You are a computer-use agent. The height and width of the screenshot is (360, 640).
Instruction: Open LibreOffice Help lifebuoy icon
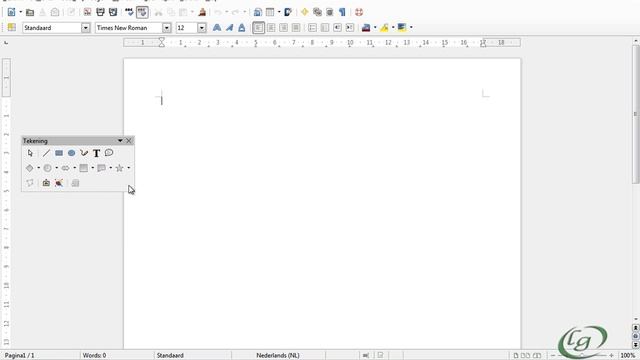pyautogui.click(x=359, y=12)
